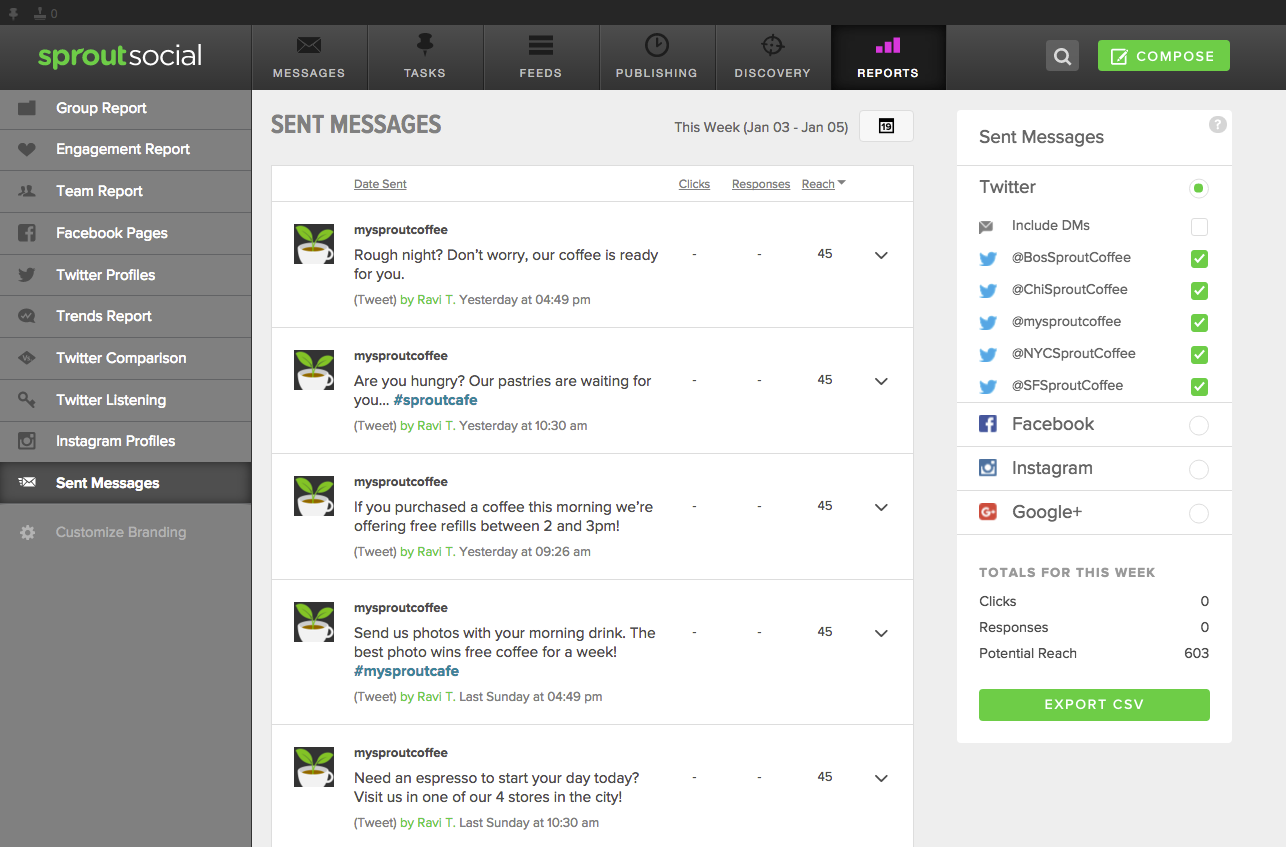Click the Group Report folder icon

(27, 108)
